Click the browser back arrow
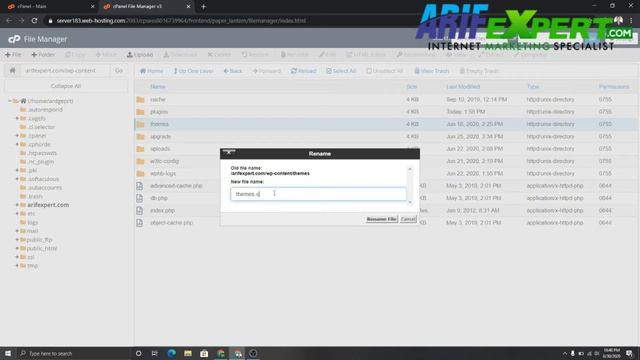This screenshot has width=640, height=360. [x=9, y=20]
